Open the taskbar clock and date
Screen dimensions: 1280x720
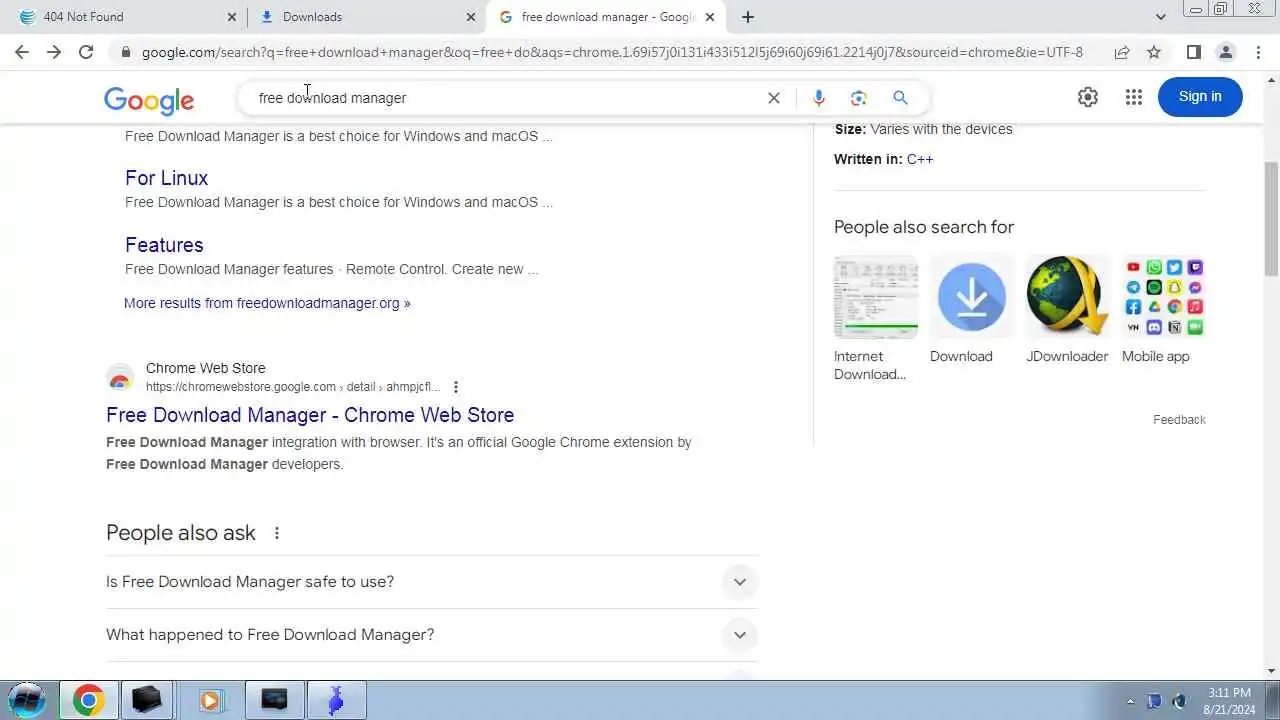[x=1230, y=701]
